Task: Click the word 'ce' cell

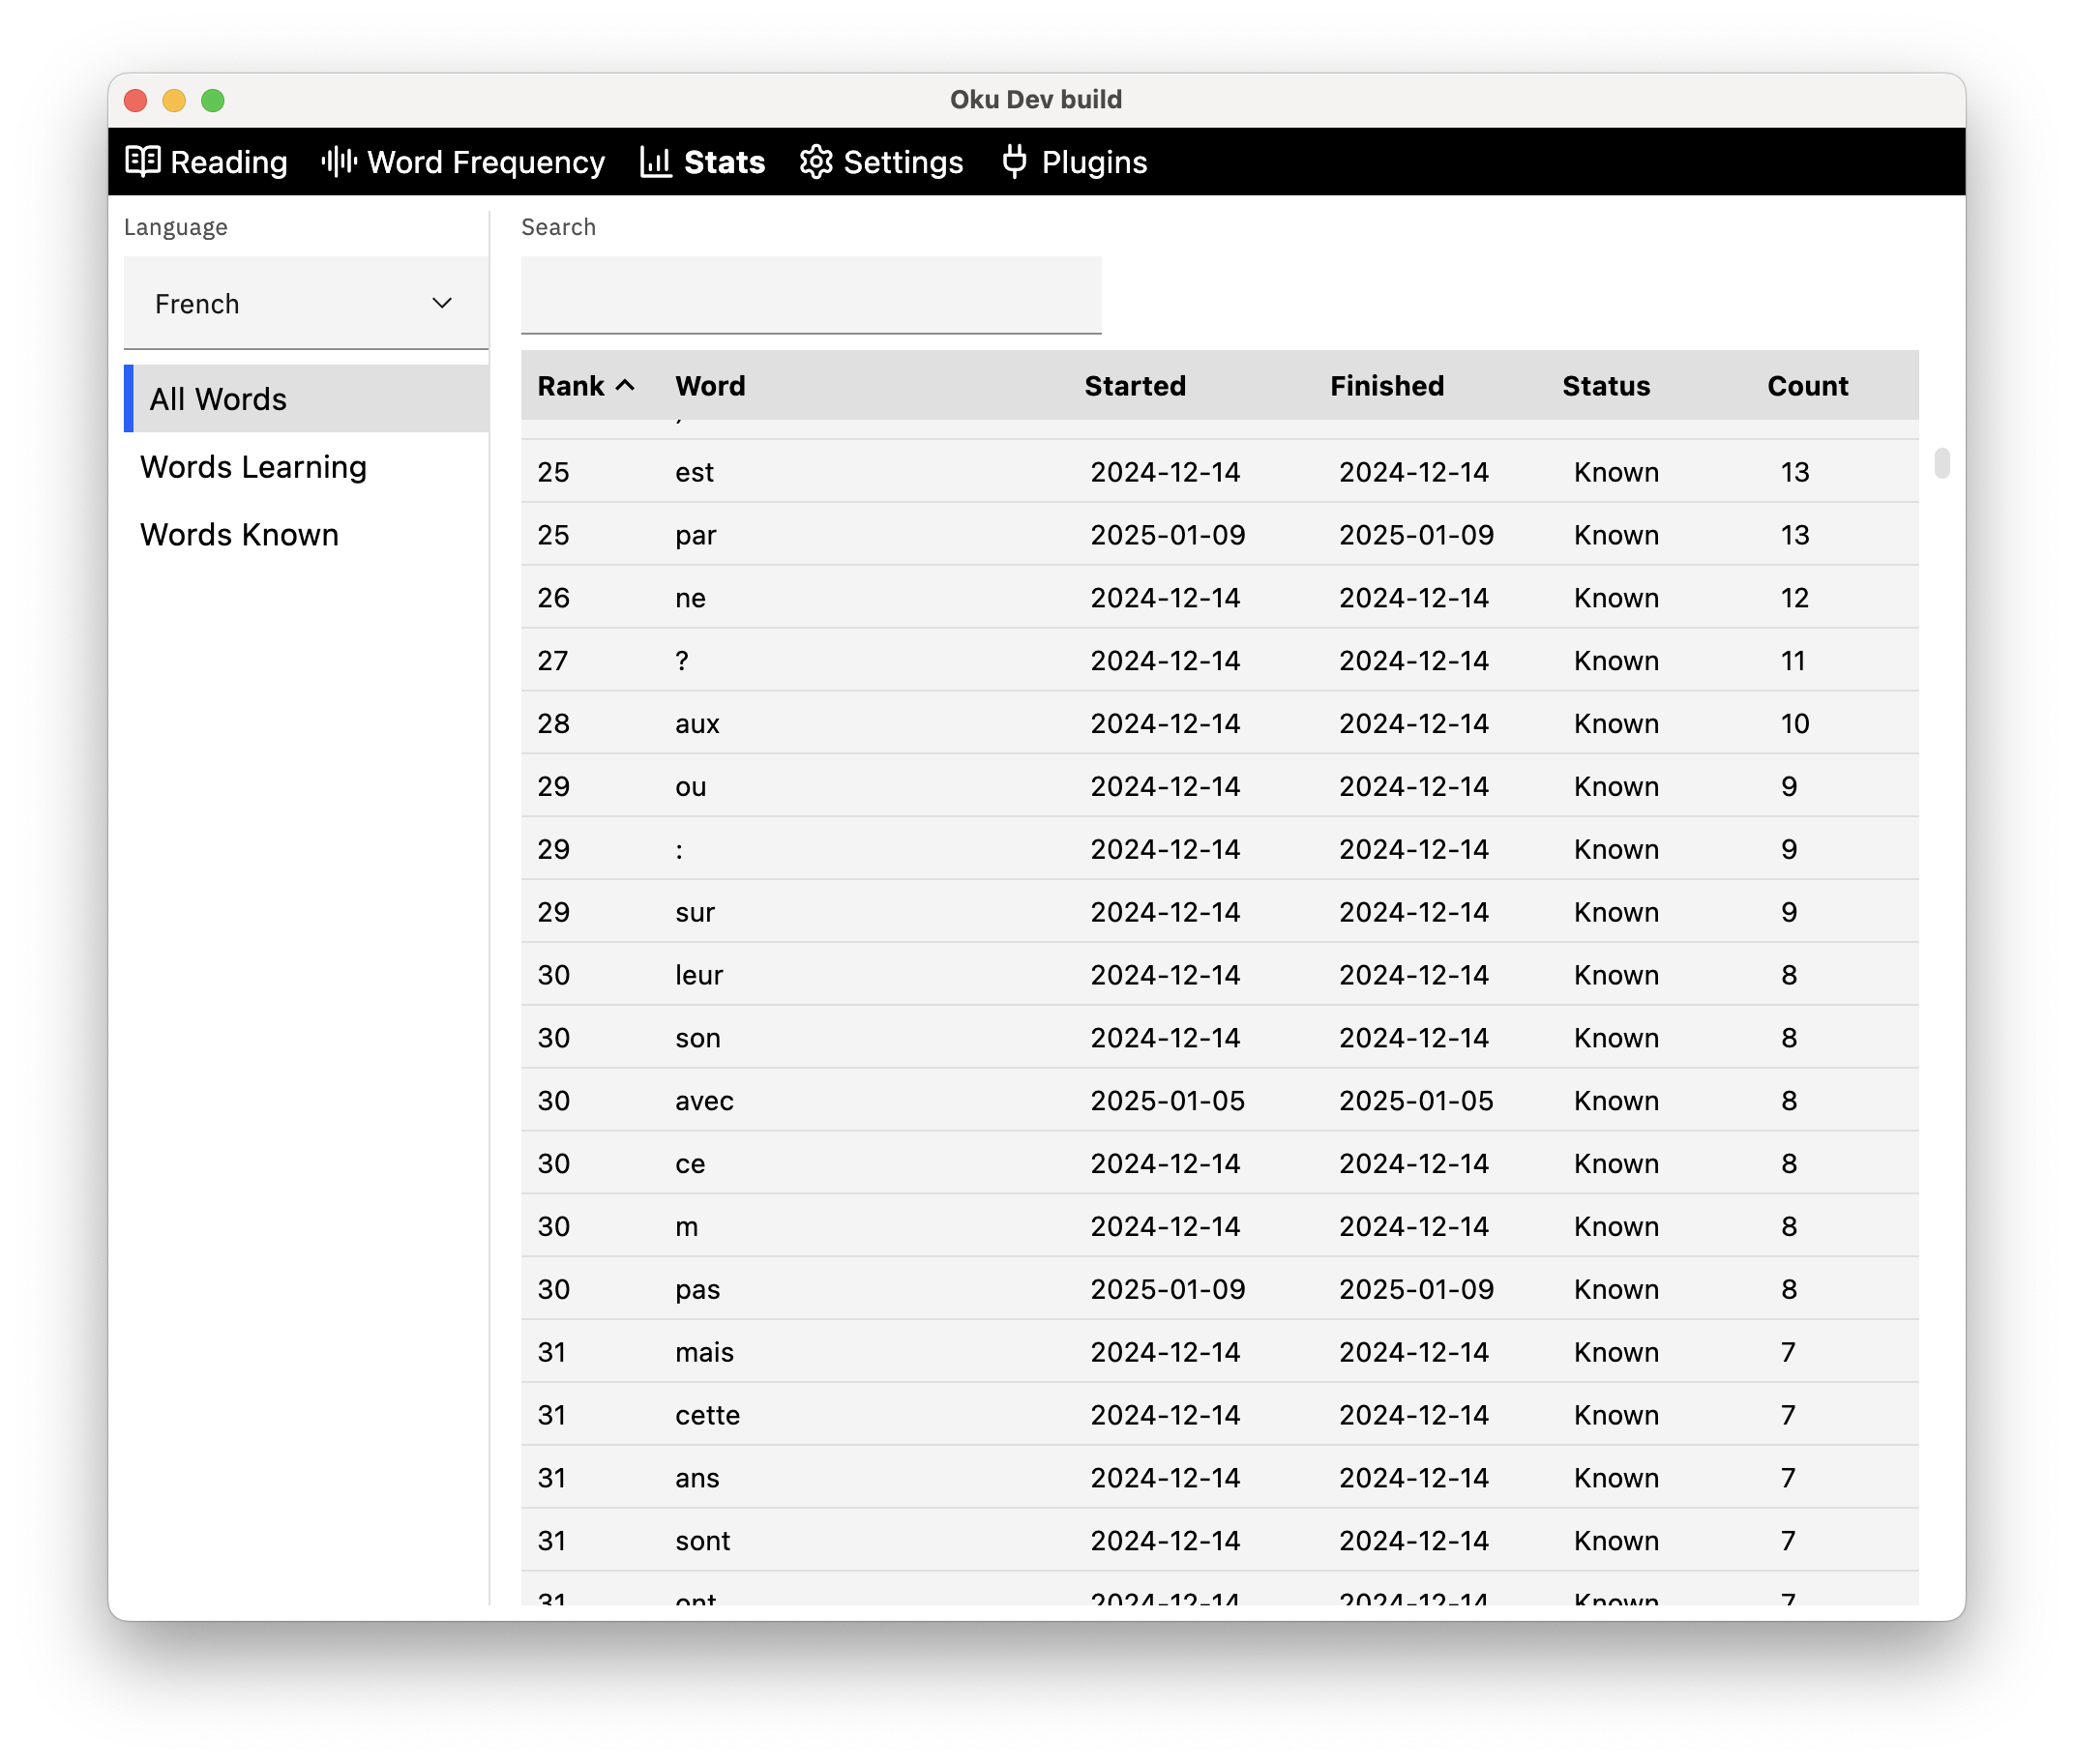Action: click(690, 1164)
